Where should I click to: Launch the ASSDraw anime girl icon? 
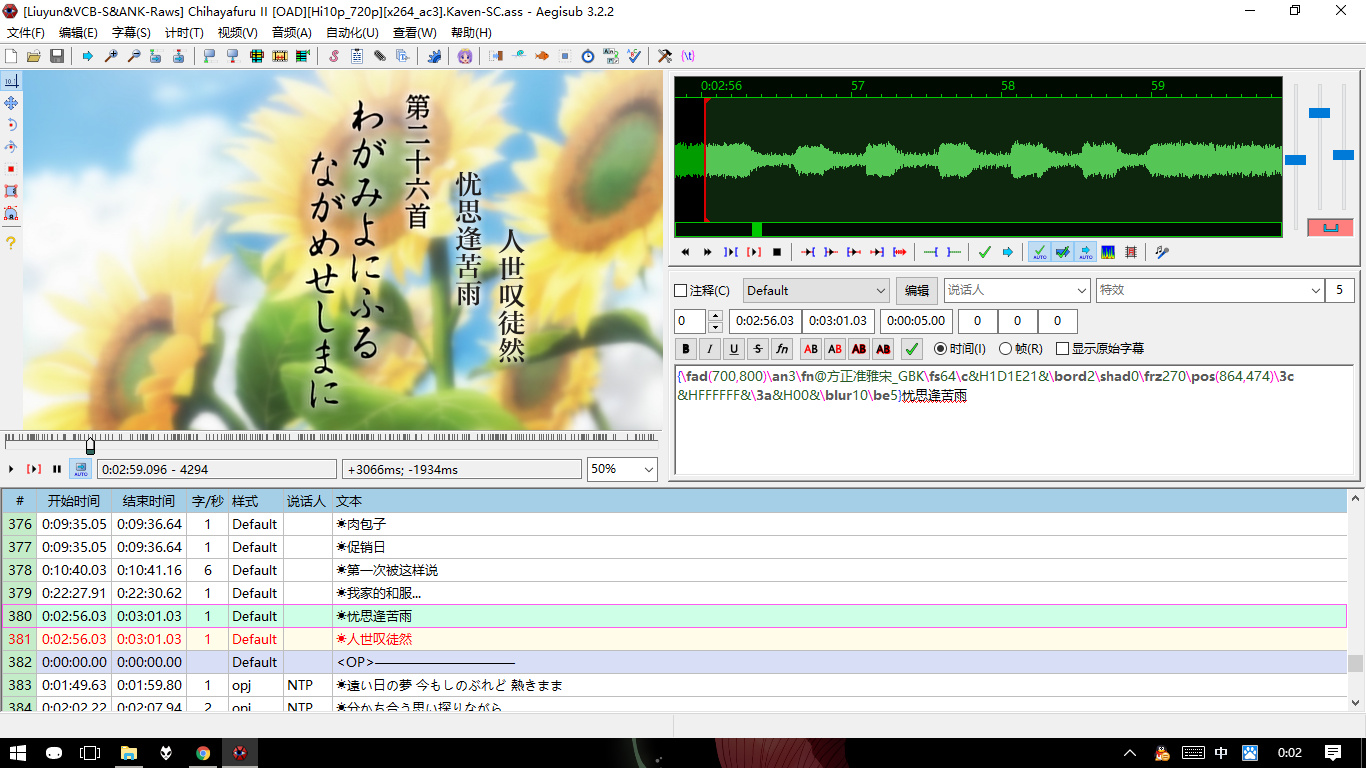pyautogui.click(x=465, y=56)
